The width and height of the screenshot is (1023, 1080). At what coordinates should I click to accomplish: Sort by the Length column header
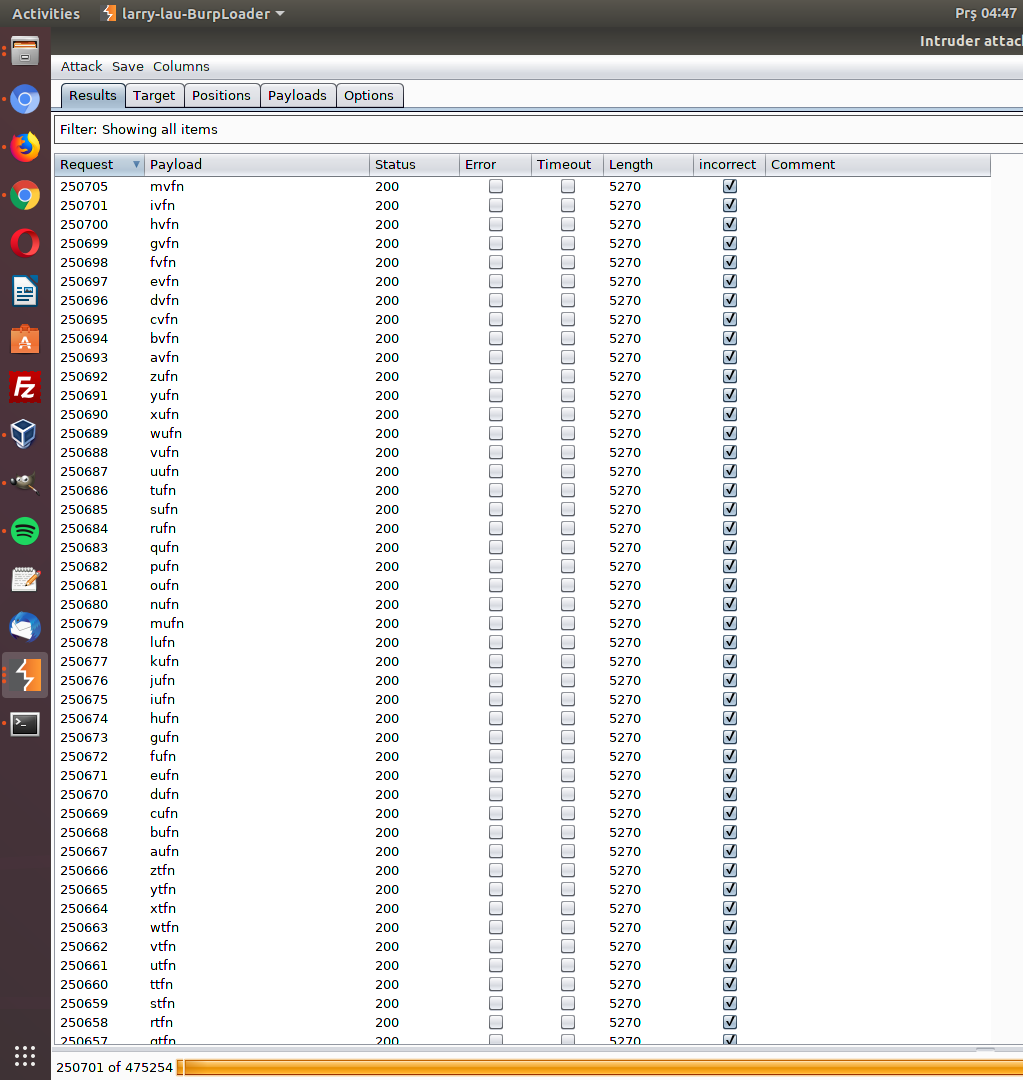click(648, 165)
